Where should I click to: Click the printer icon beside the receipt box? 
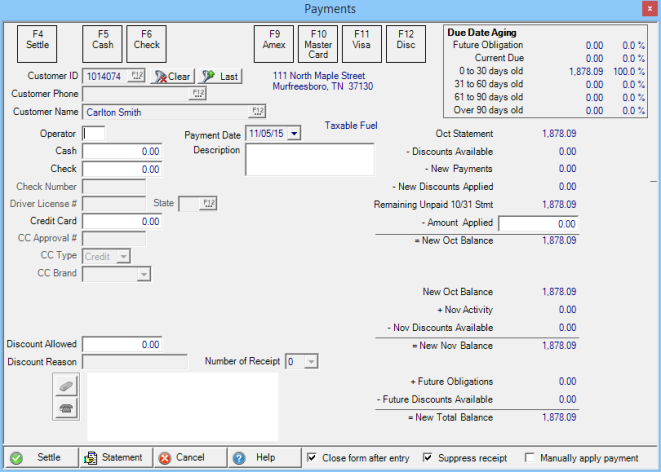tap(66, 407)
